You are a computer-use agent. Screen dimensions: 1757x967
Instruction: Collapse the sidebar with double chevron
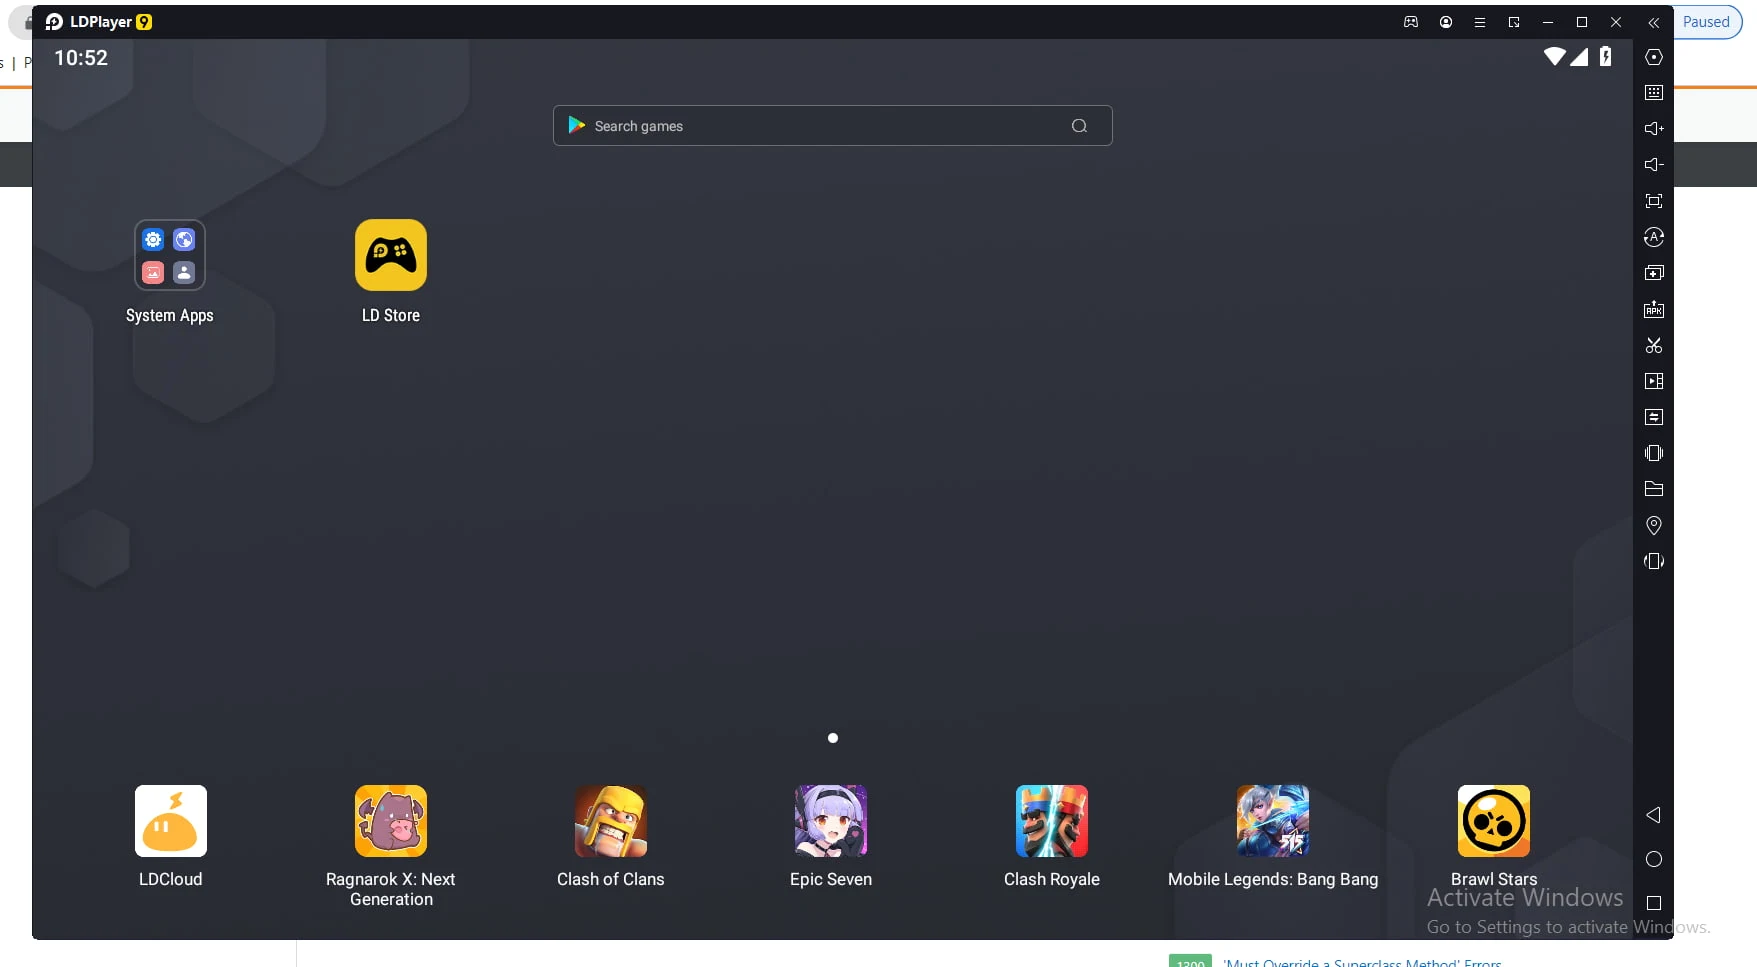[1654, 22]
